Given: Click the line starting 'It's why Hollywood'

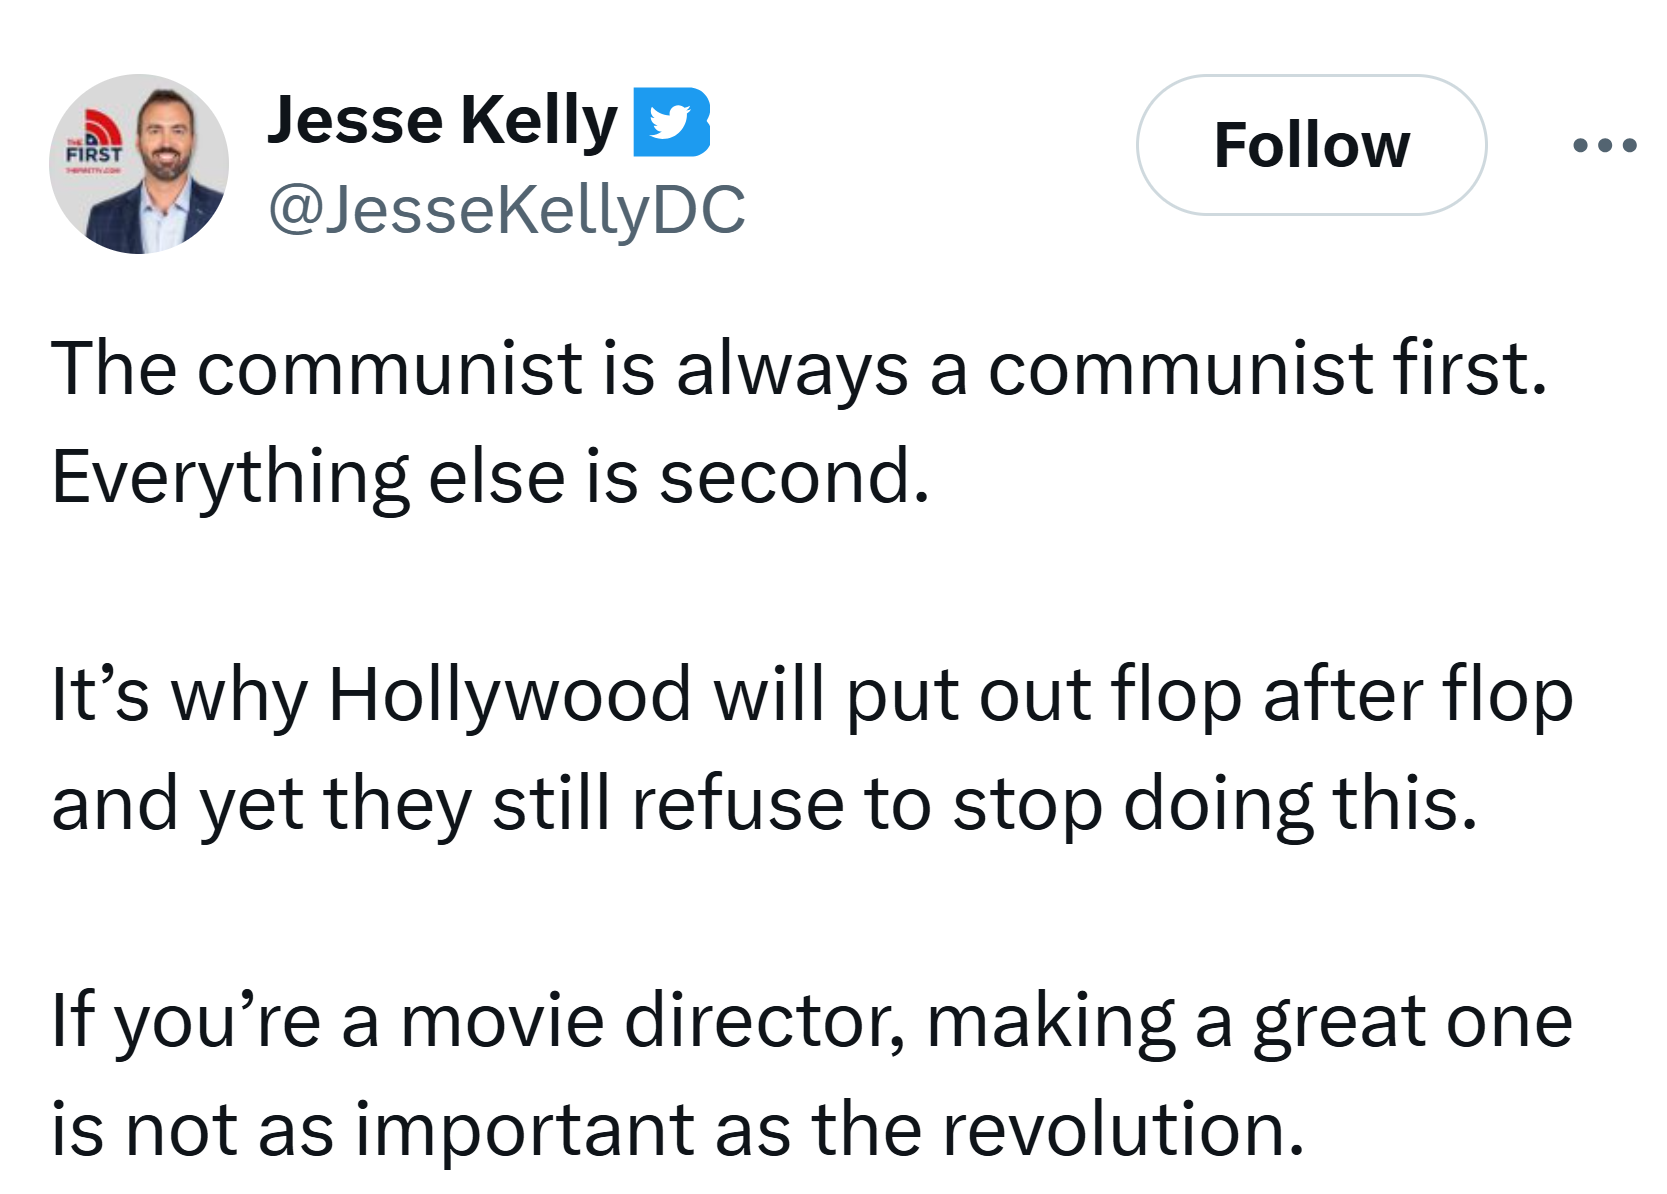Looking at the screenshot, I should tap(812, 695).
